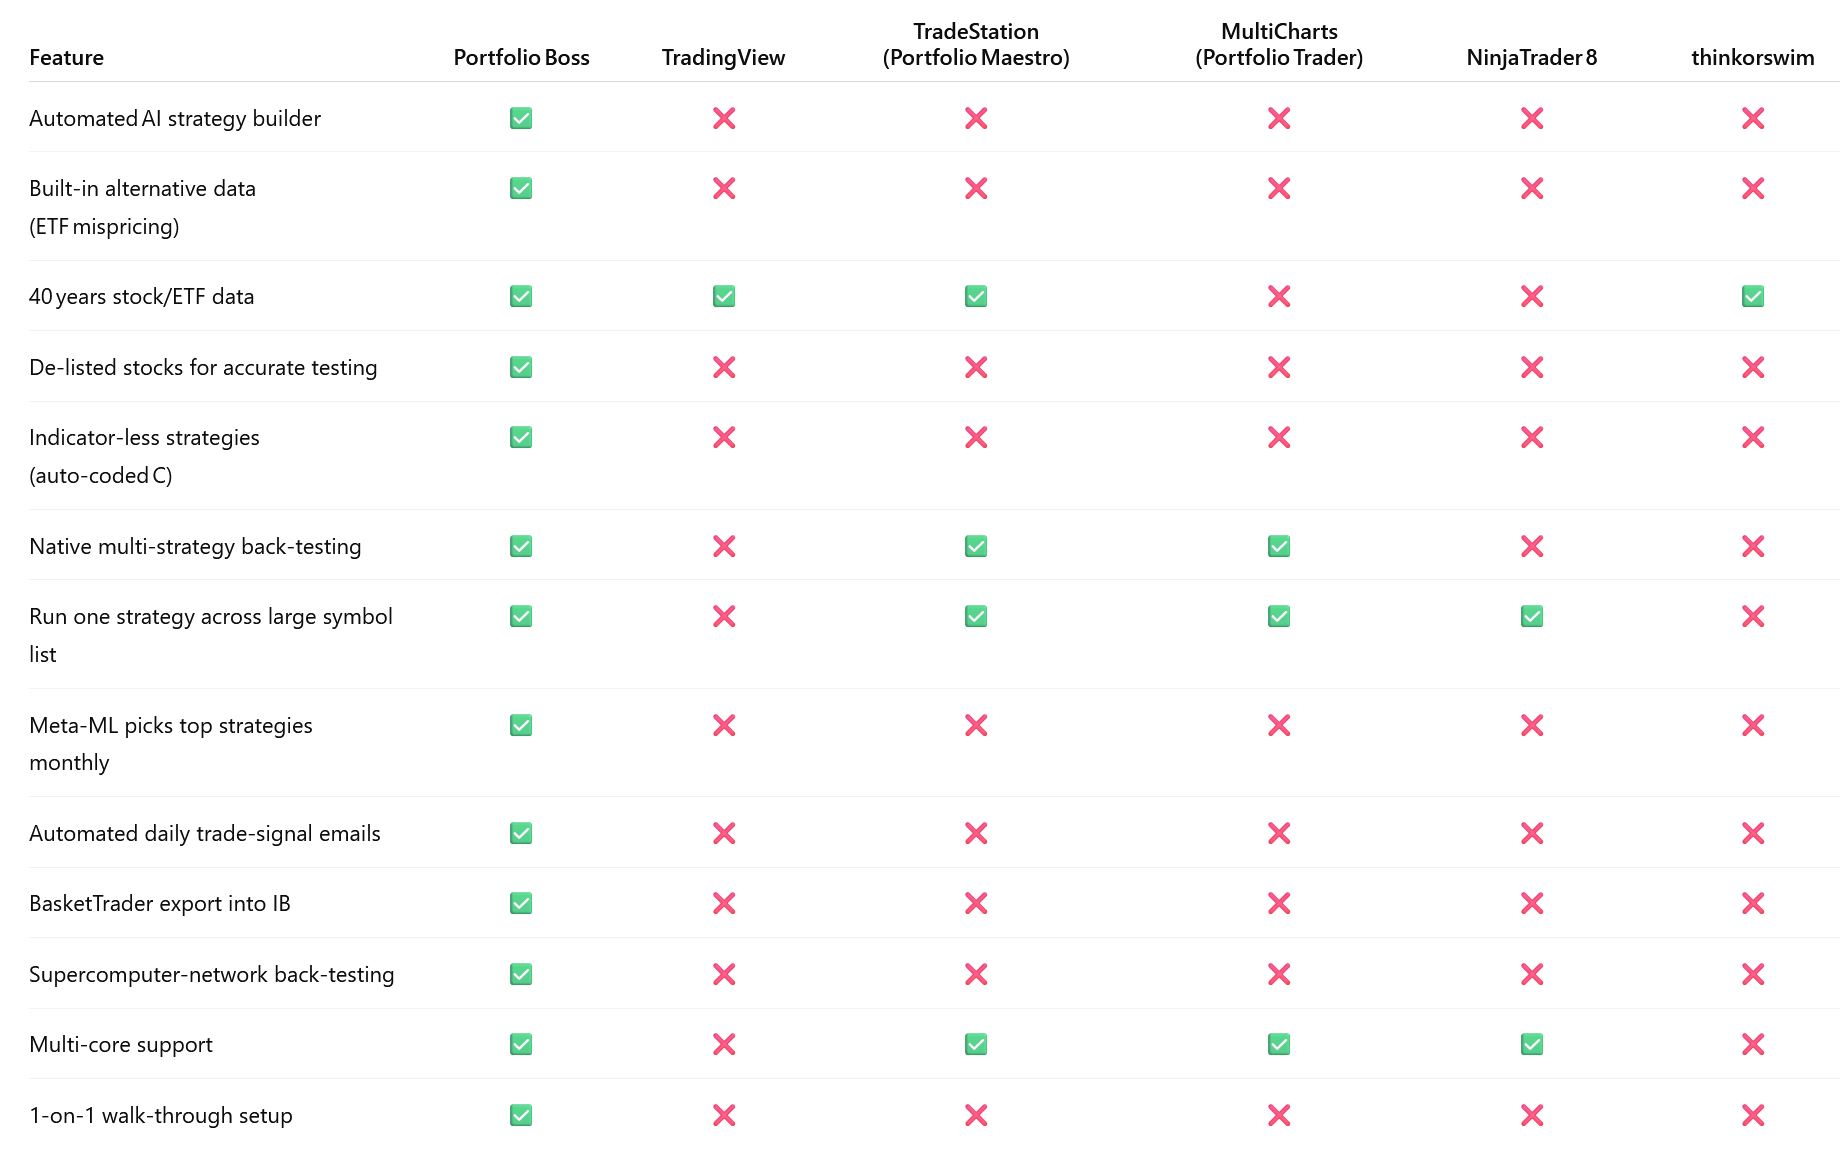Click TradingView checkmark for 40 years stock/ETF data
1840x1164 pixels.
[724, 296]
